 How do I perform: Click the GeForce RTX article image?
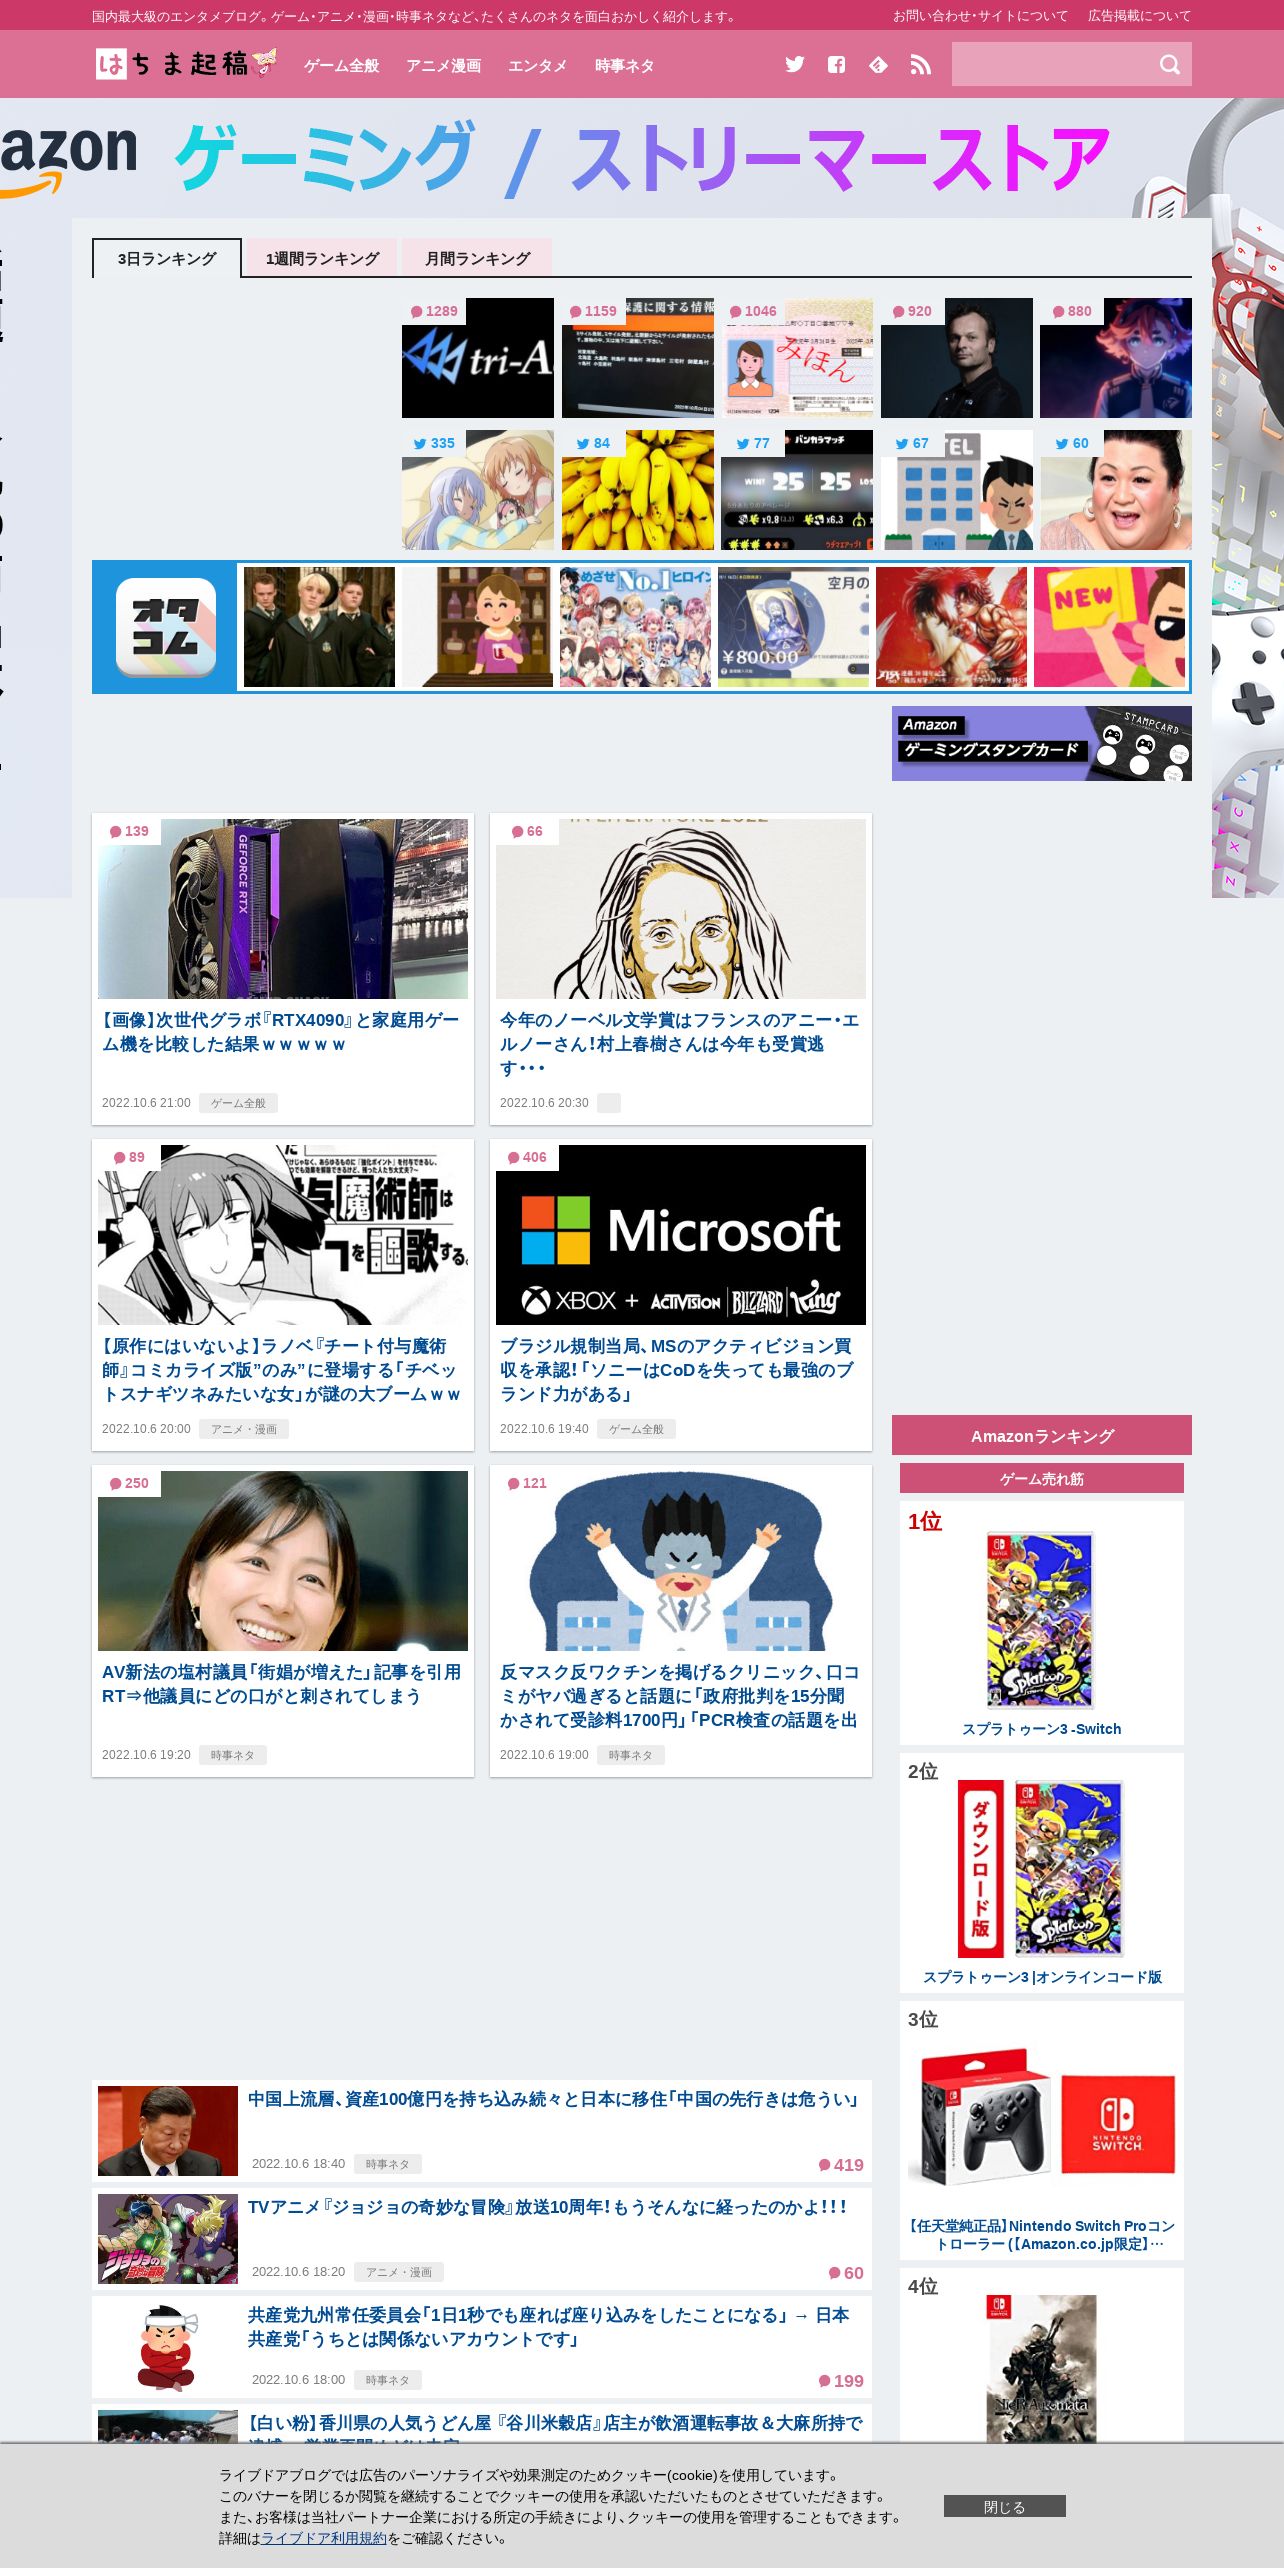(283, 909)
